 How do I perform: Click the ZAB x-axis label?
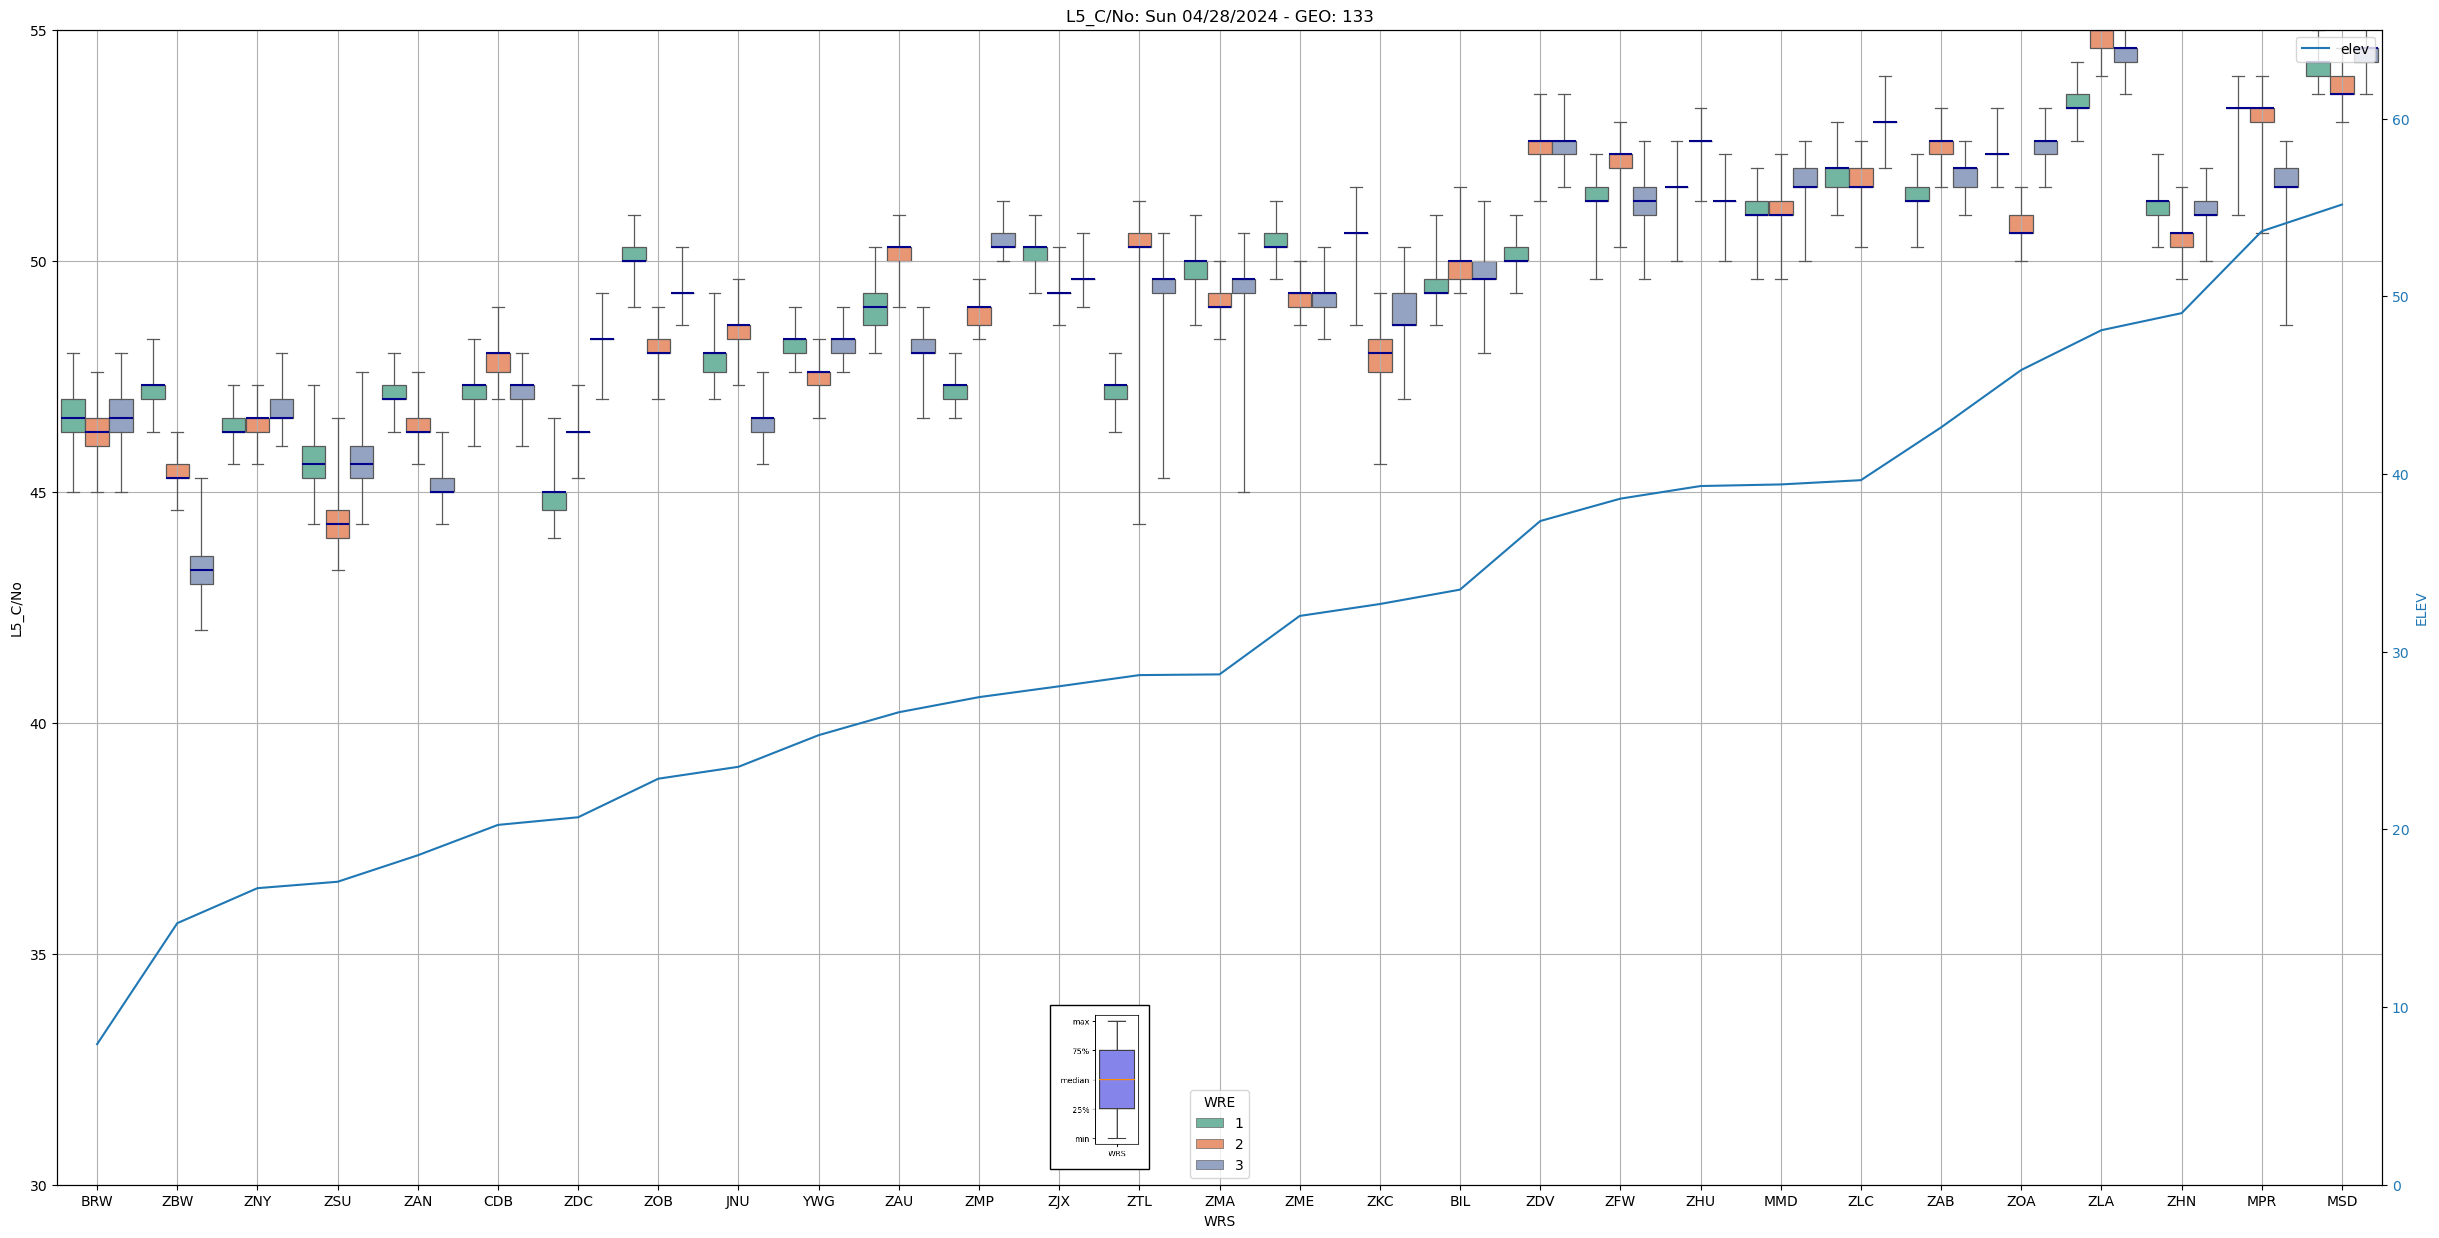click(1941, 1202)
